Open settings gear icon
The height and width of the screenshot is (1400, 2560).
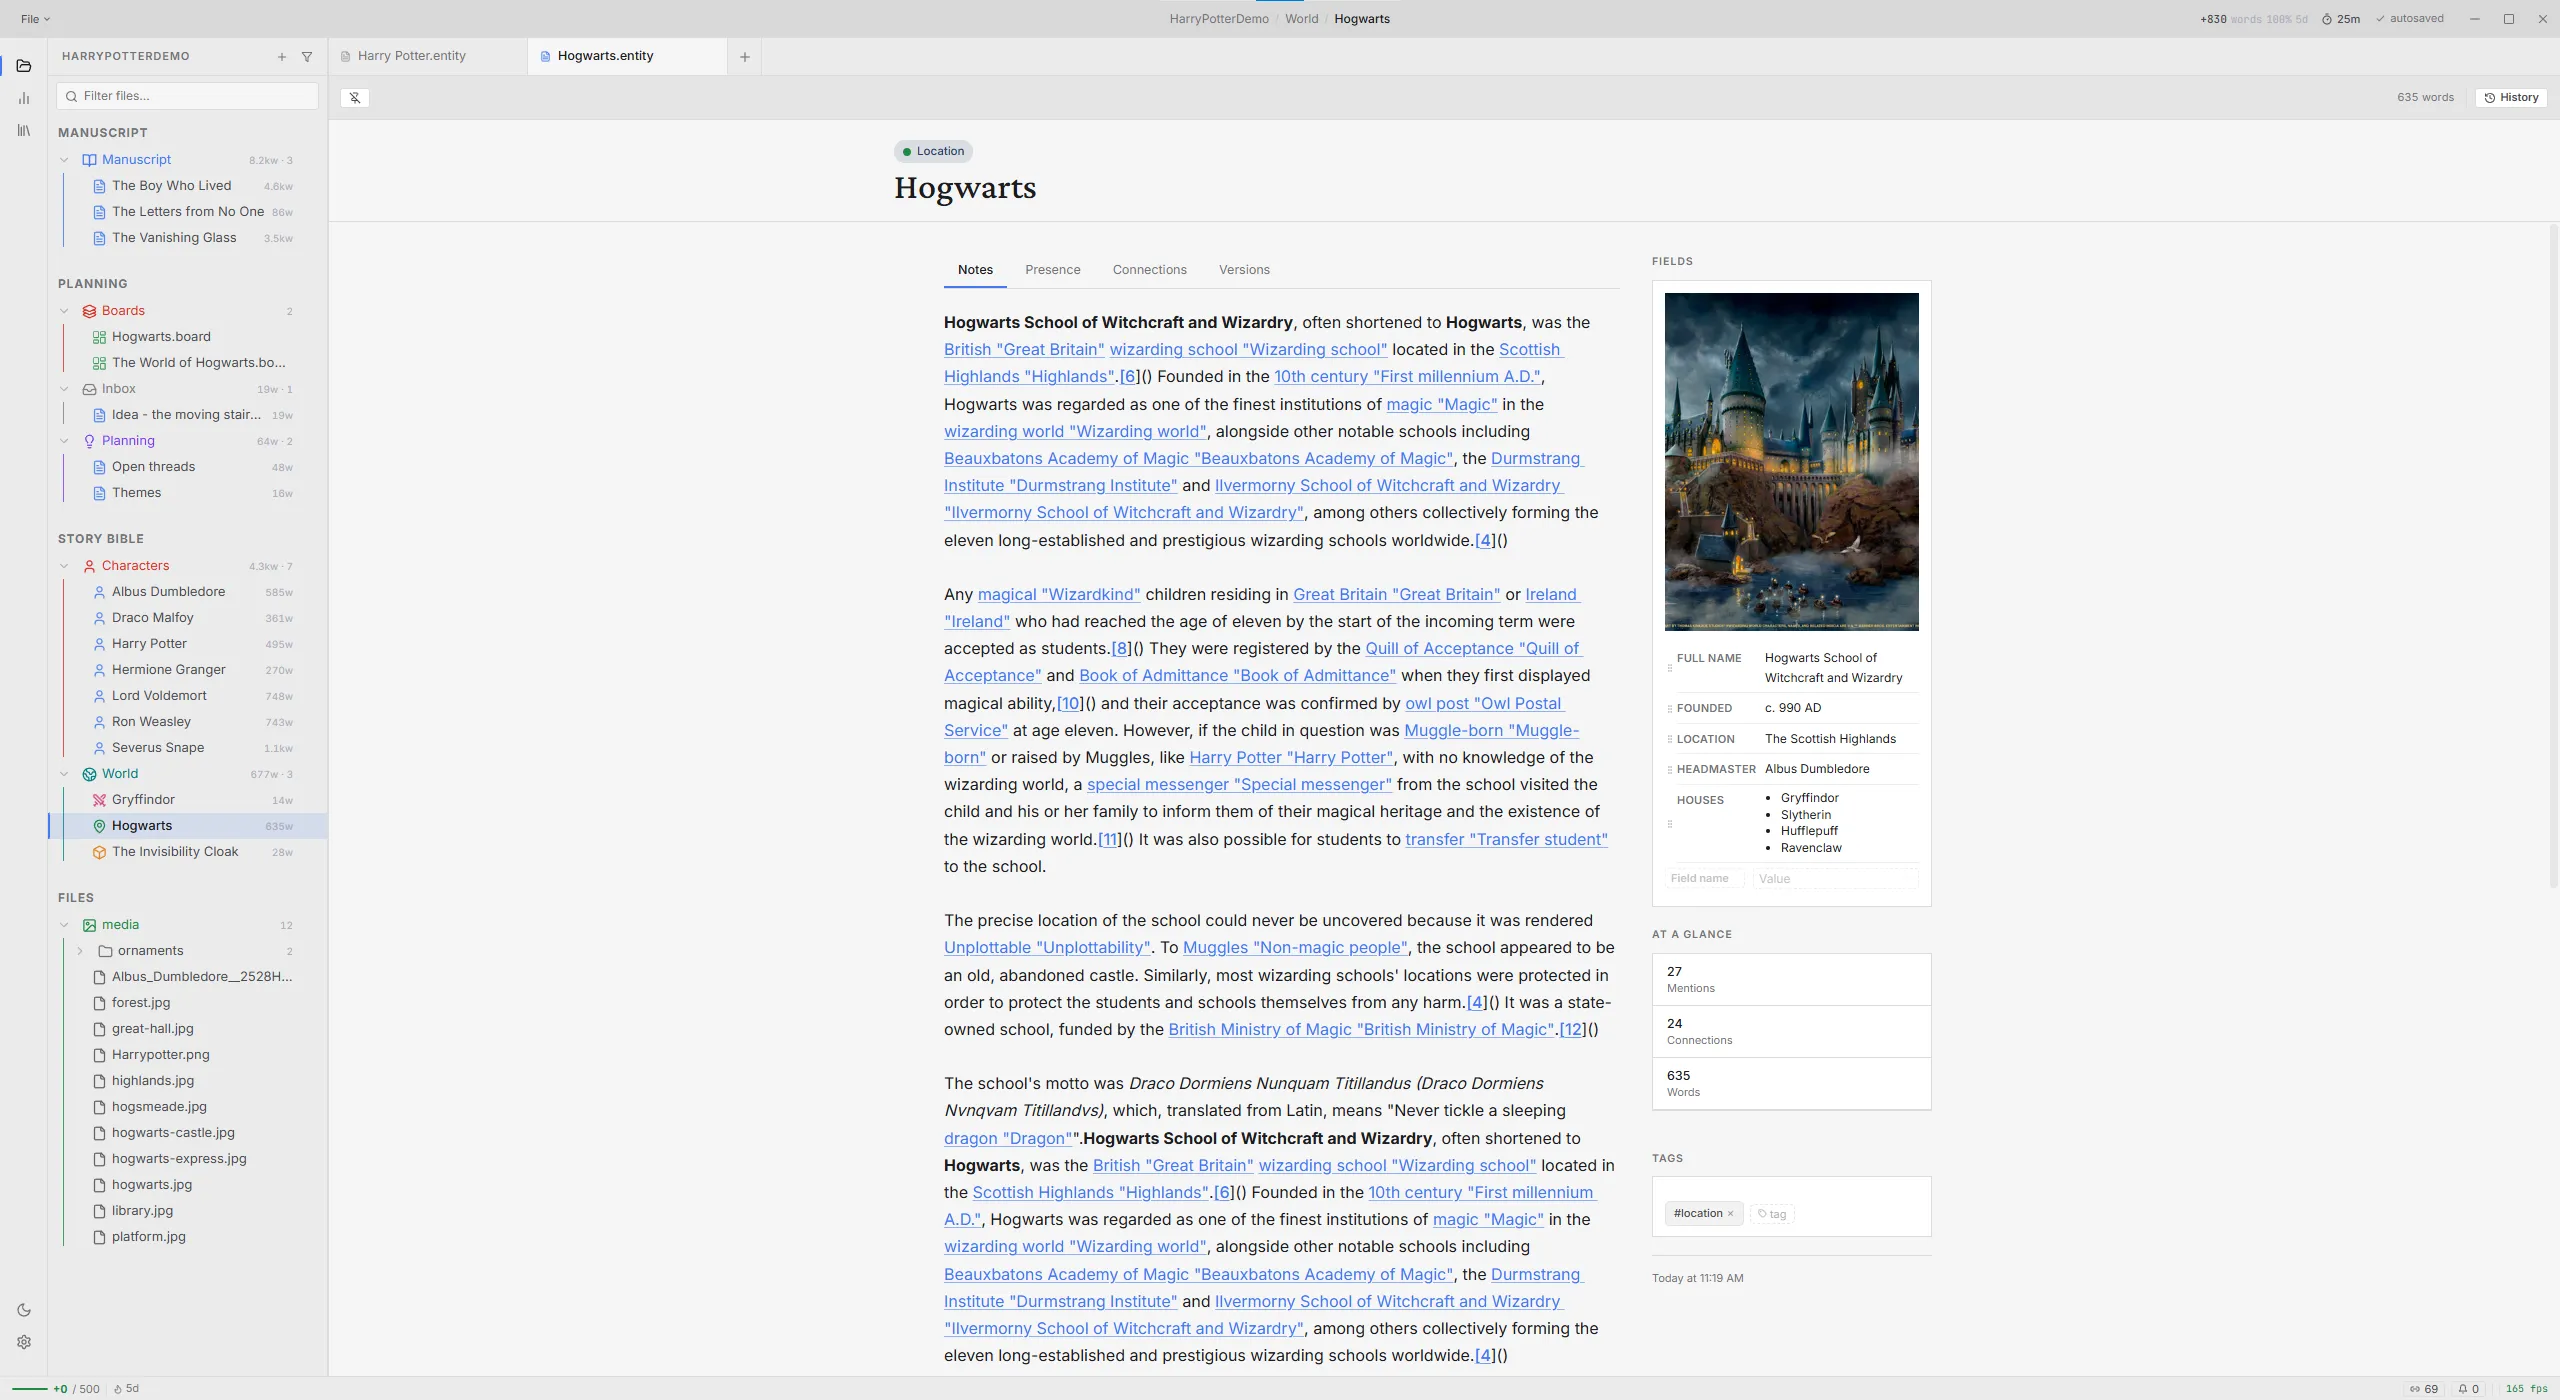click(x=24, y=1342)
